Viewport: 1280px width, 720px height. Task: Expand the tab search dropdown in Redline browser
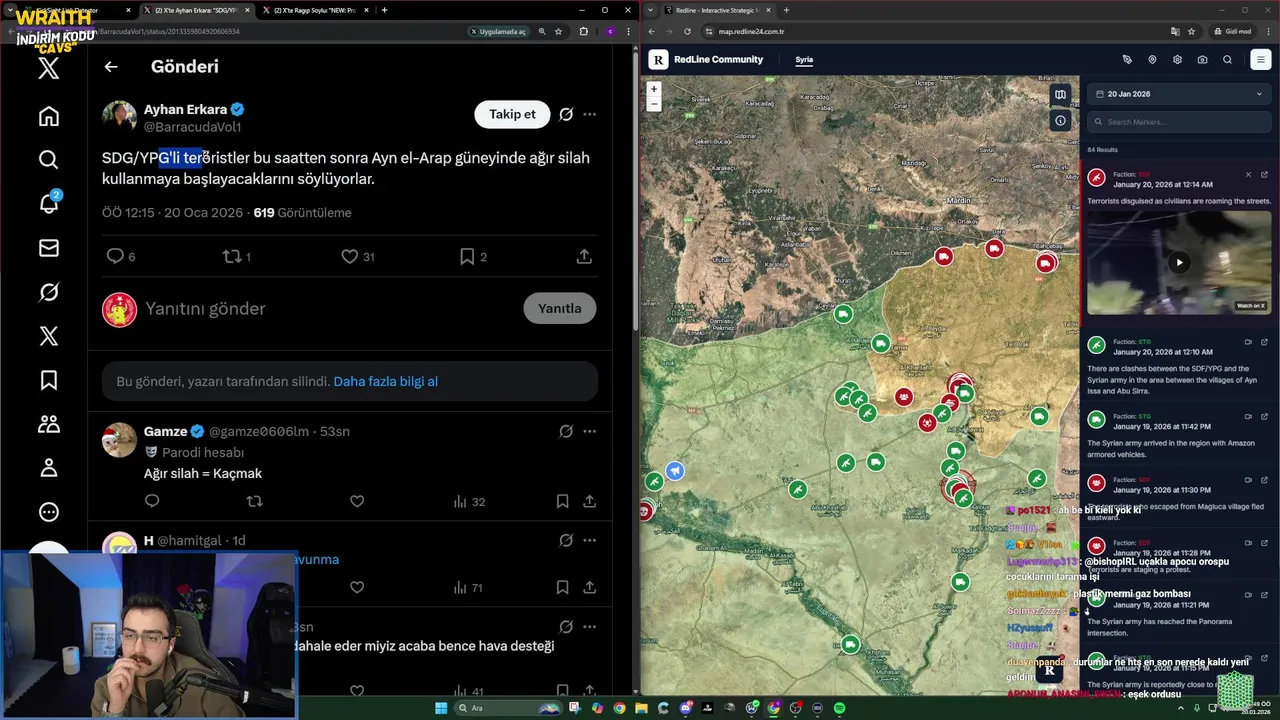pyautogui.click(x=650, y=10)
